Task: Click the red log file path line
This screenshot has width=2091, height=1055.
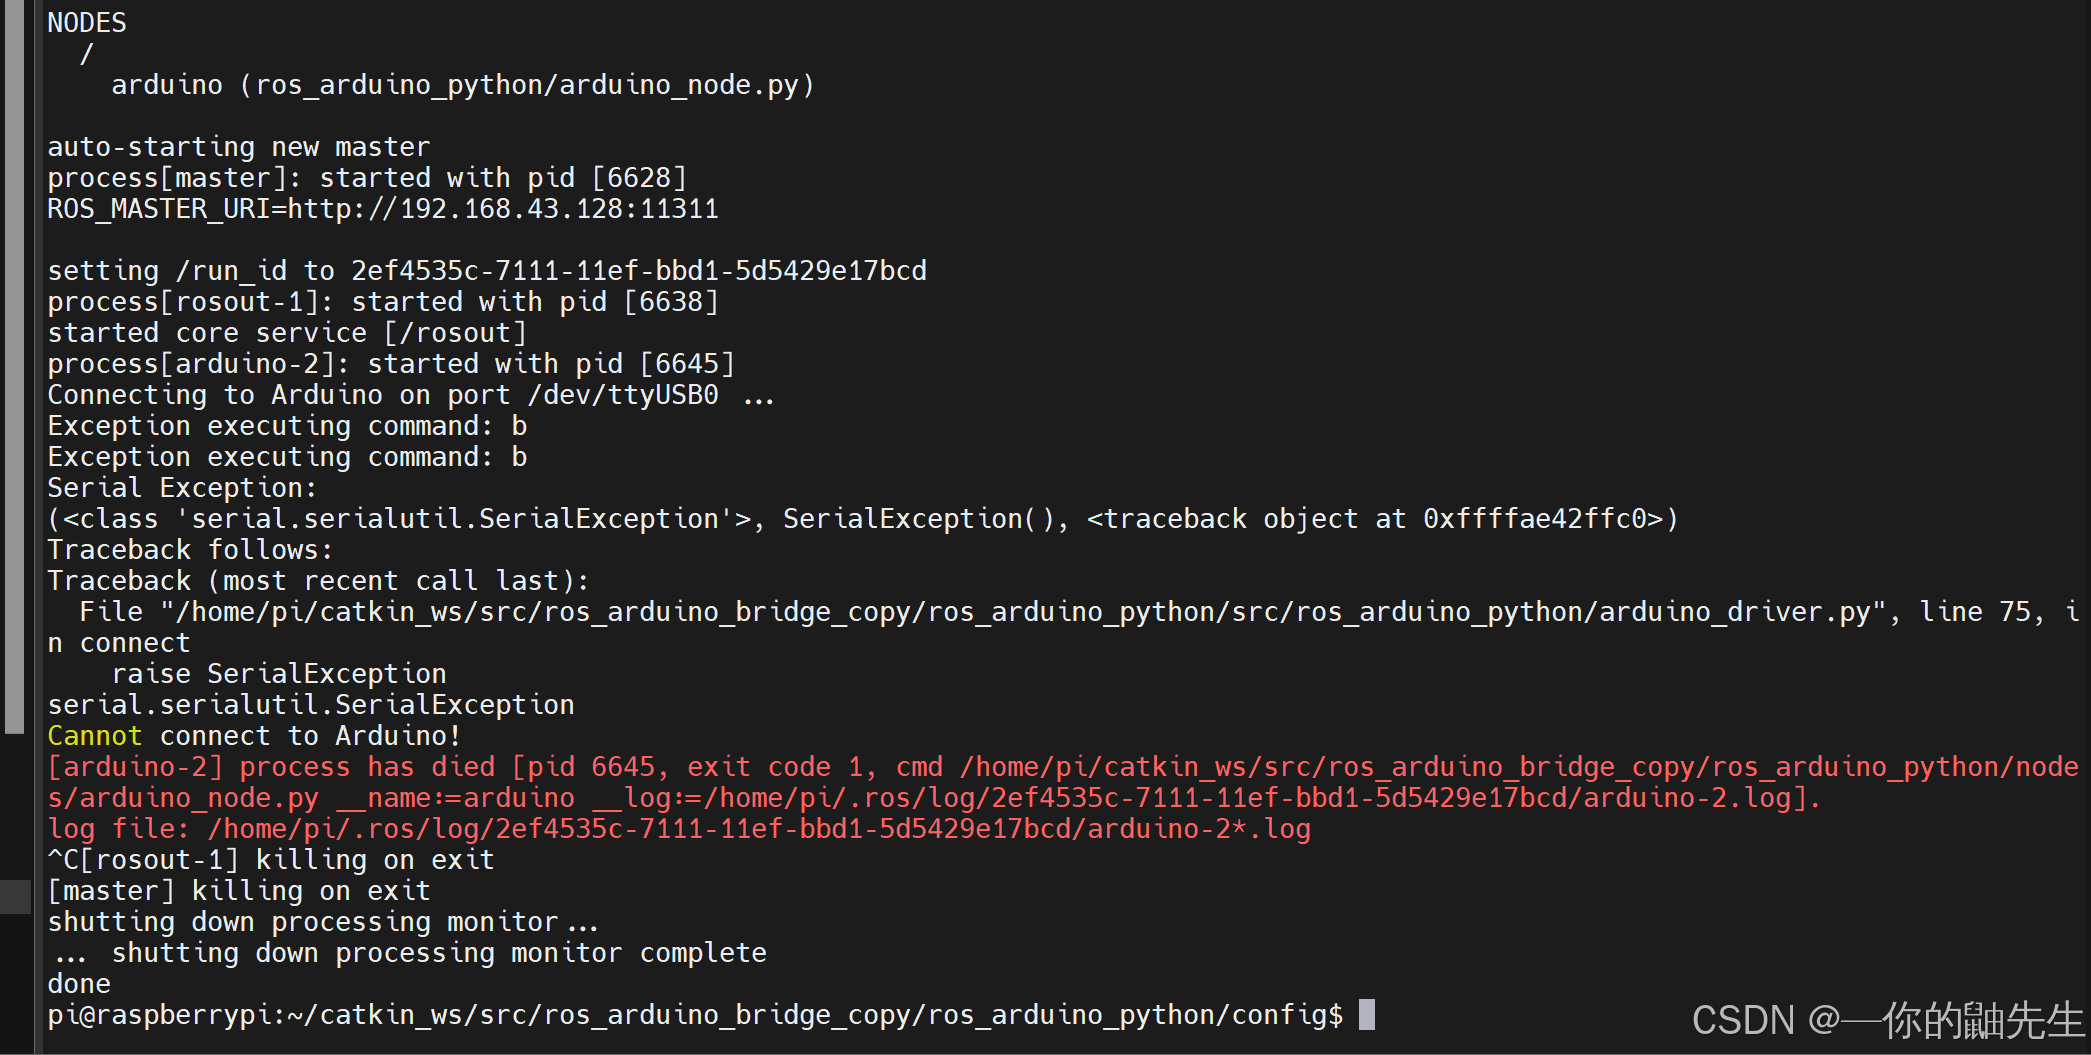Action: (x=679, y=828)
